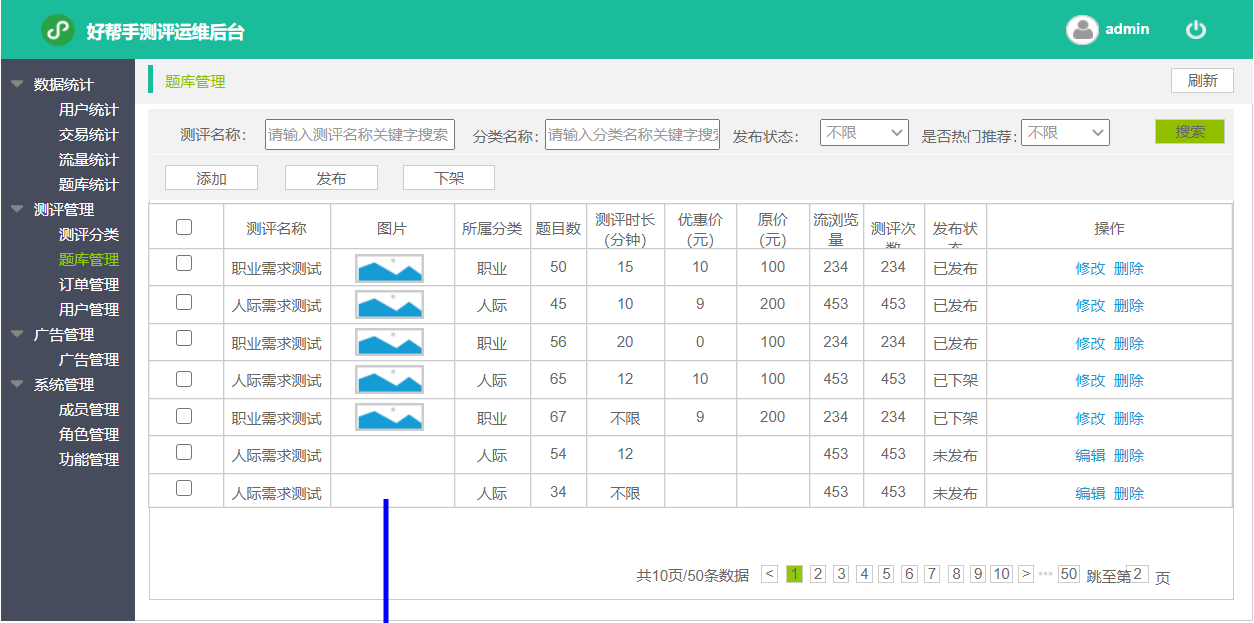Open 订单管理 in the sidebar
The image size is (1254, 623).
pos(88,285)
